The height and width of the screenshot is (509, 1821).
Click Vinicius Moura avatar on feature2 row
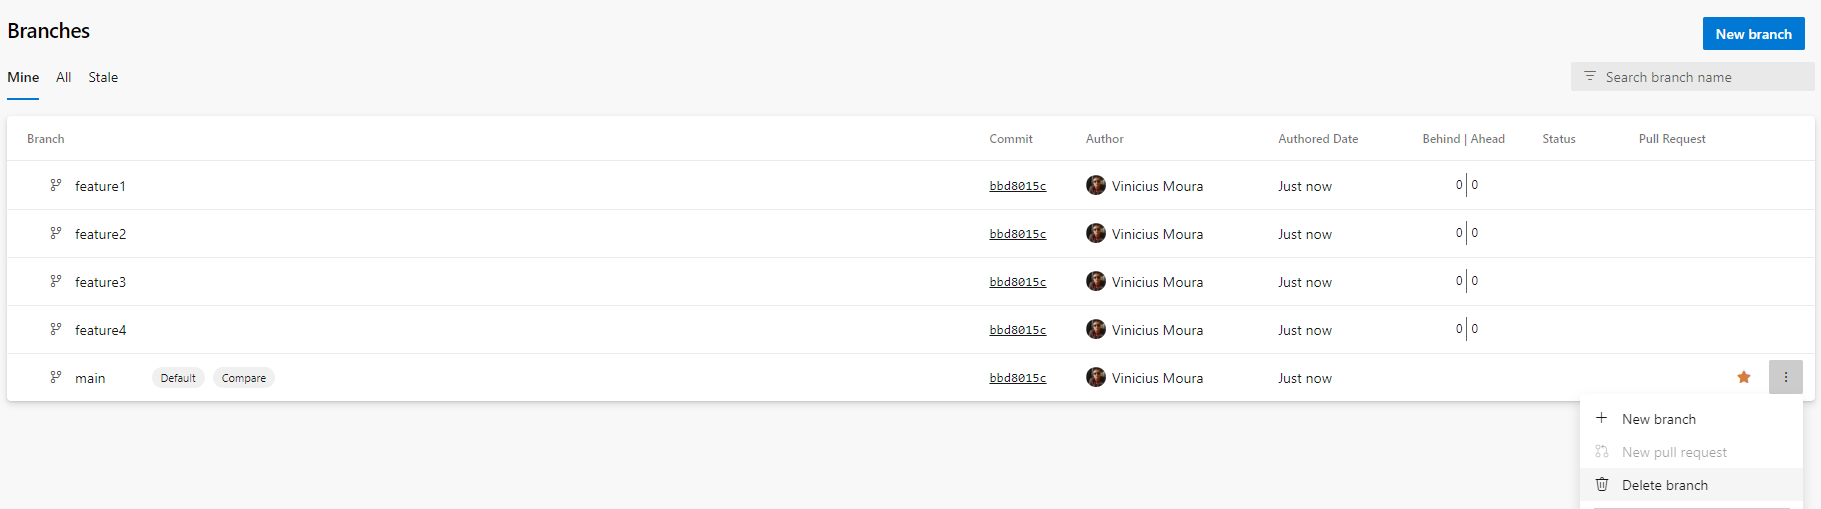tap(1096, 233)
